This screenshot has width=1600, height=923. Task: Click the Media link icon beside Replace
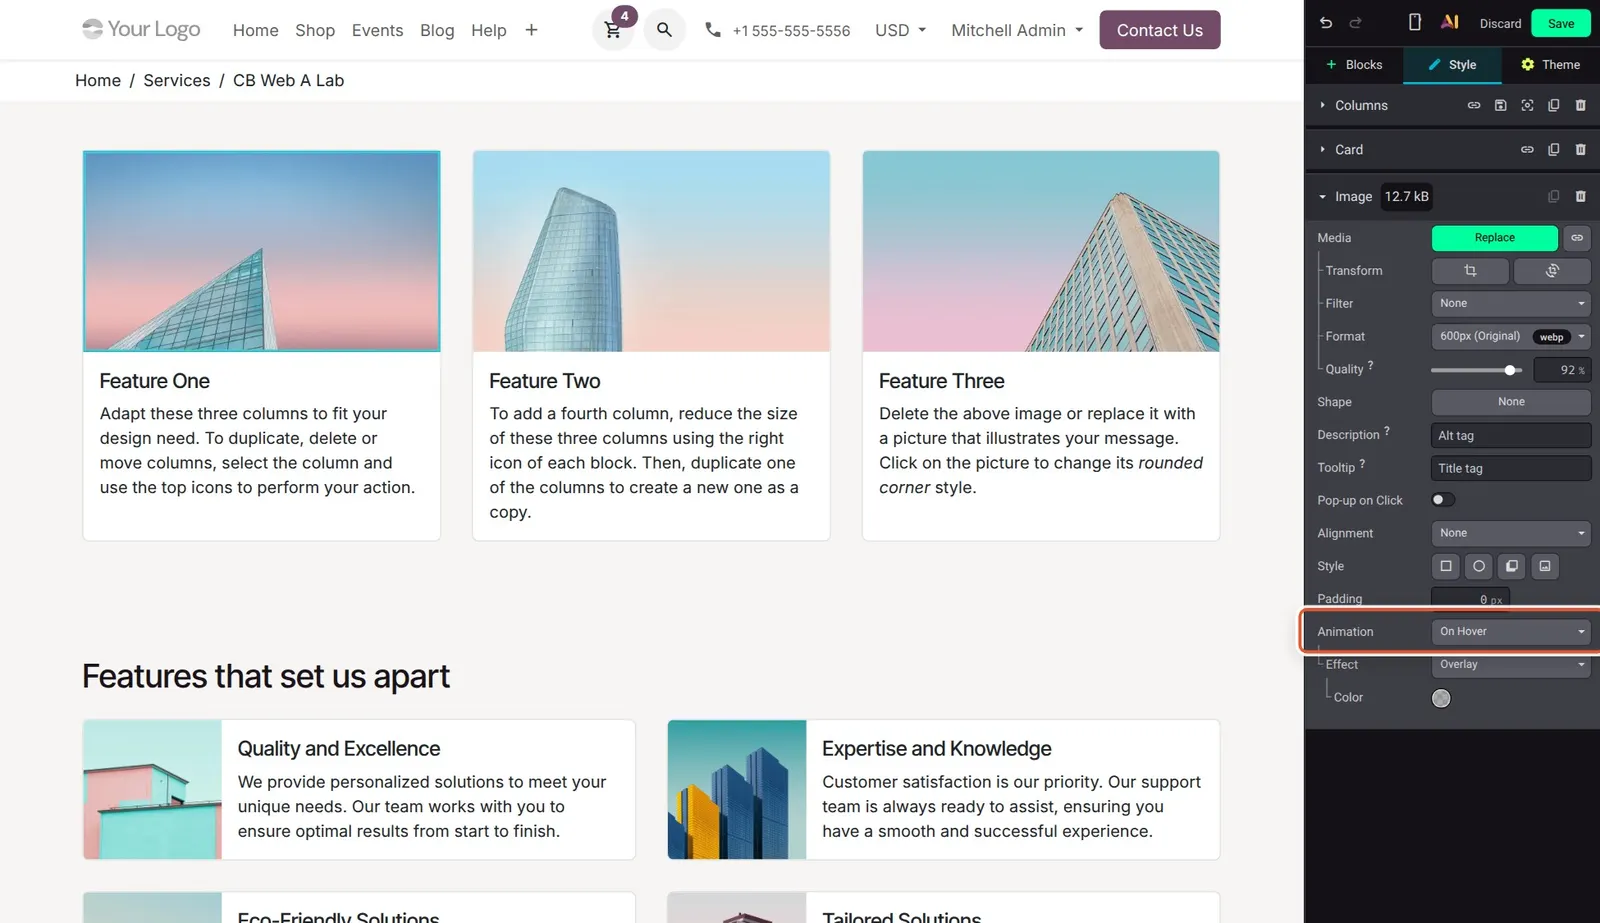[x=1577, y=238]
